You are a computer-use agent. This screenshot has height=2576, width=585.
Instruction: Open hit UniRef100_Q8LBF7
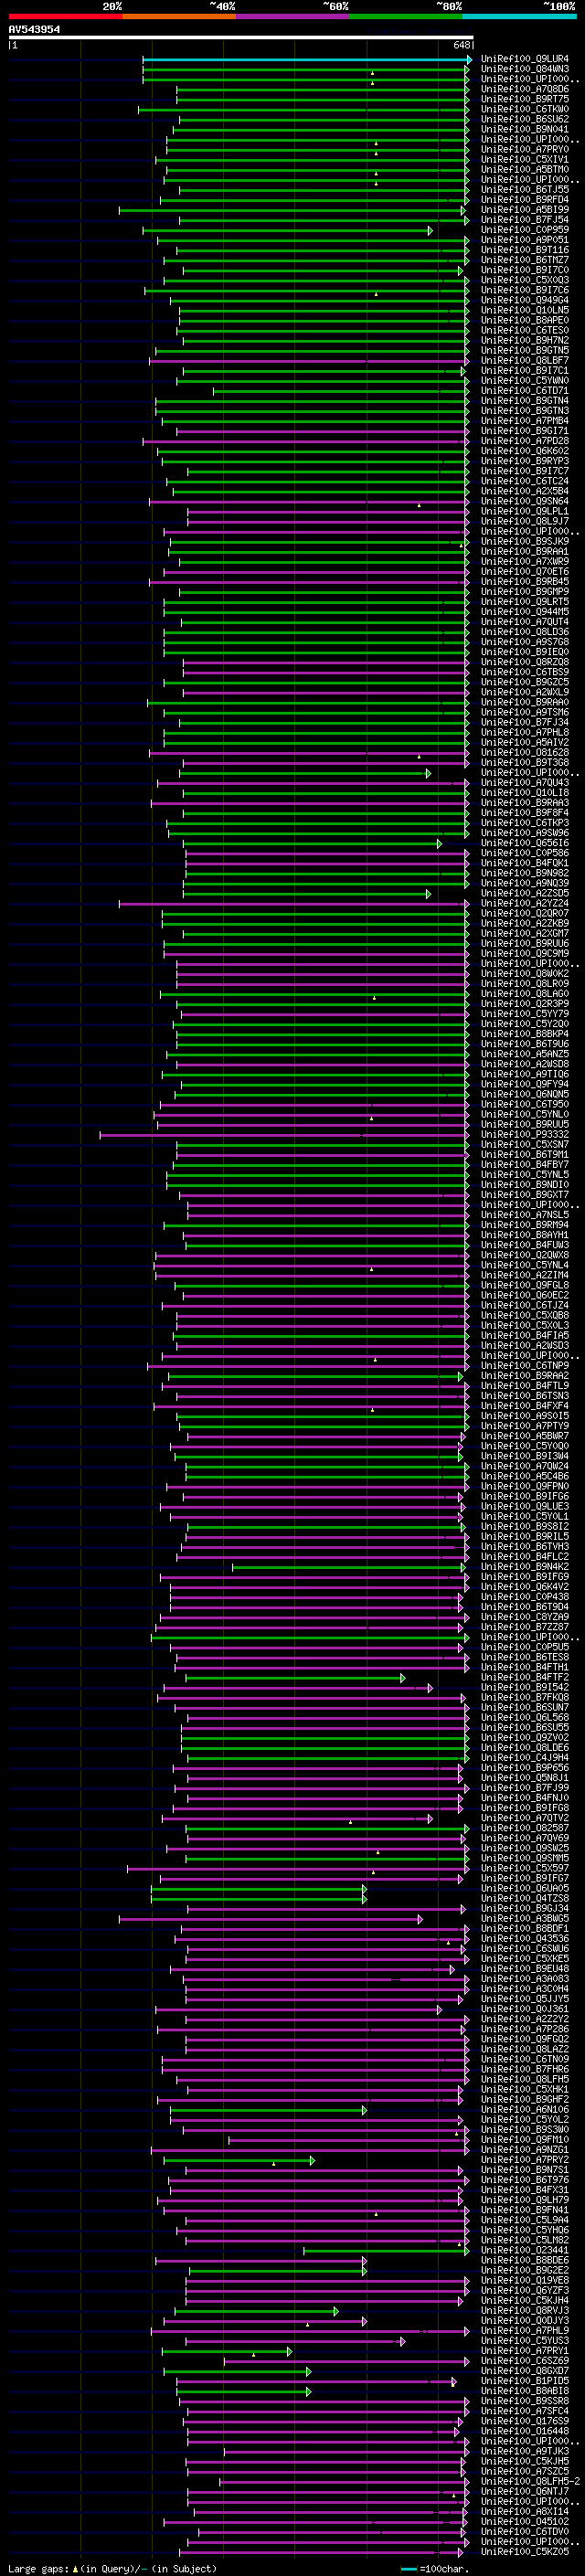[x=524, y=360]
